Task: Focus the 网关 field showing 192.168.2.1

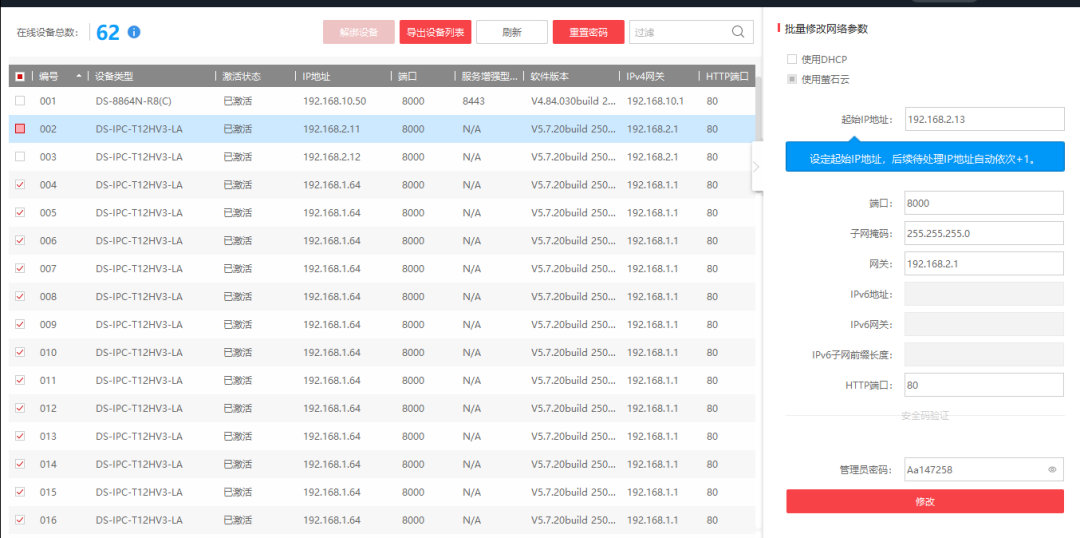Action: pyautogui.click(x=983, y=263)
